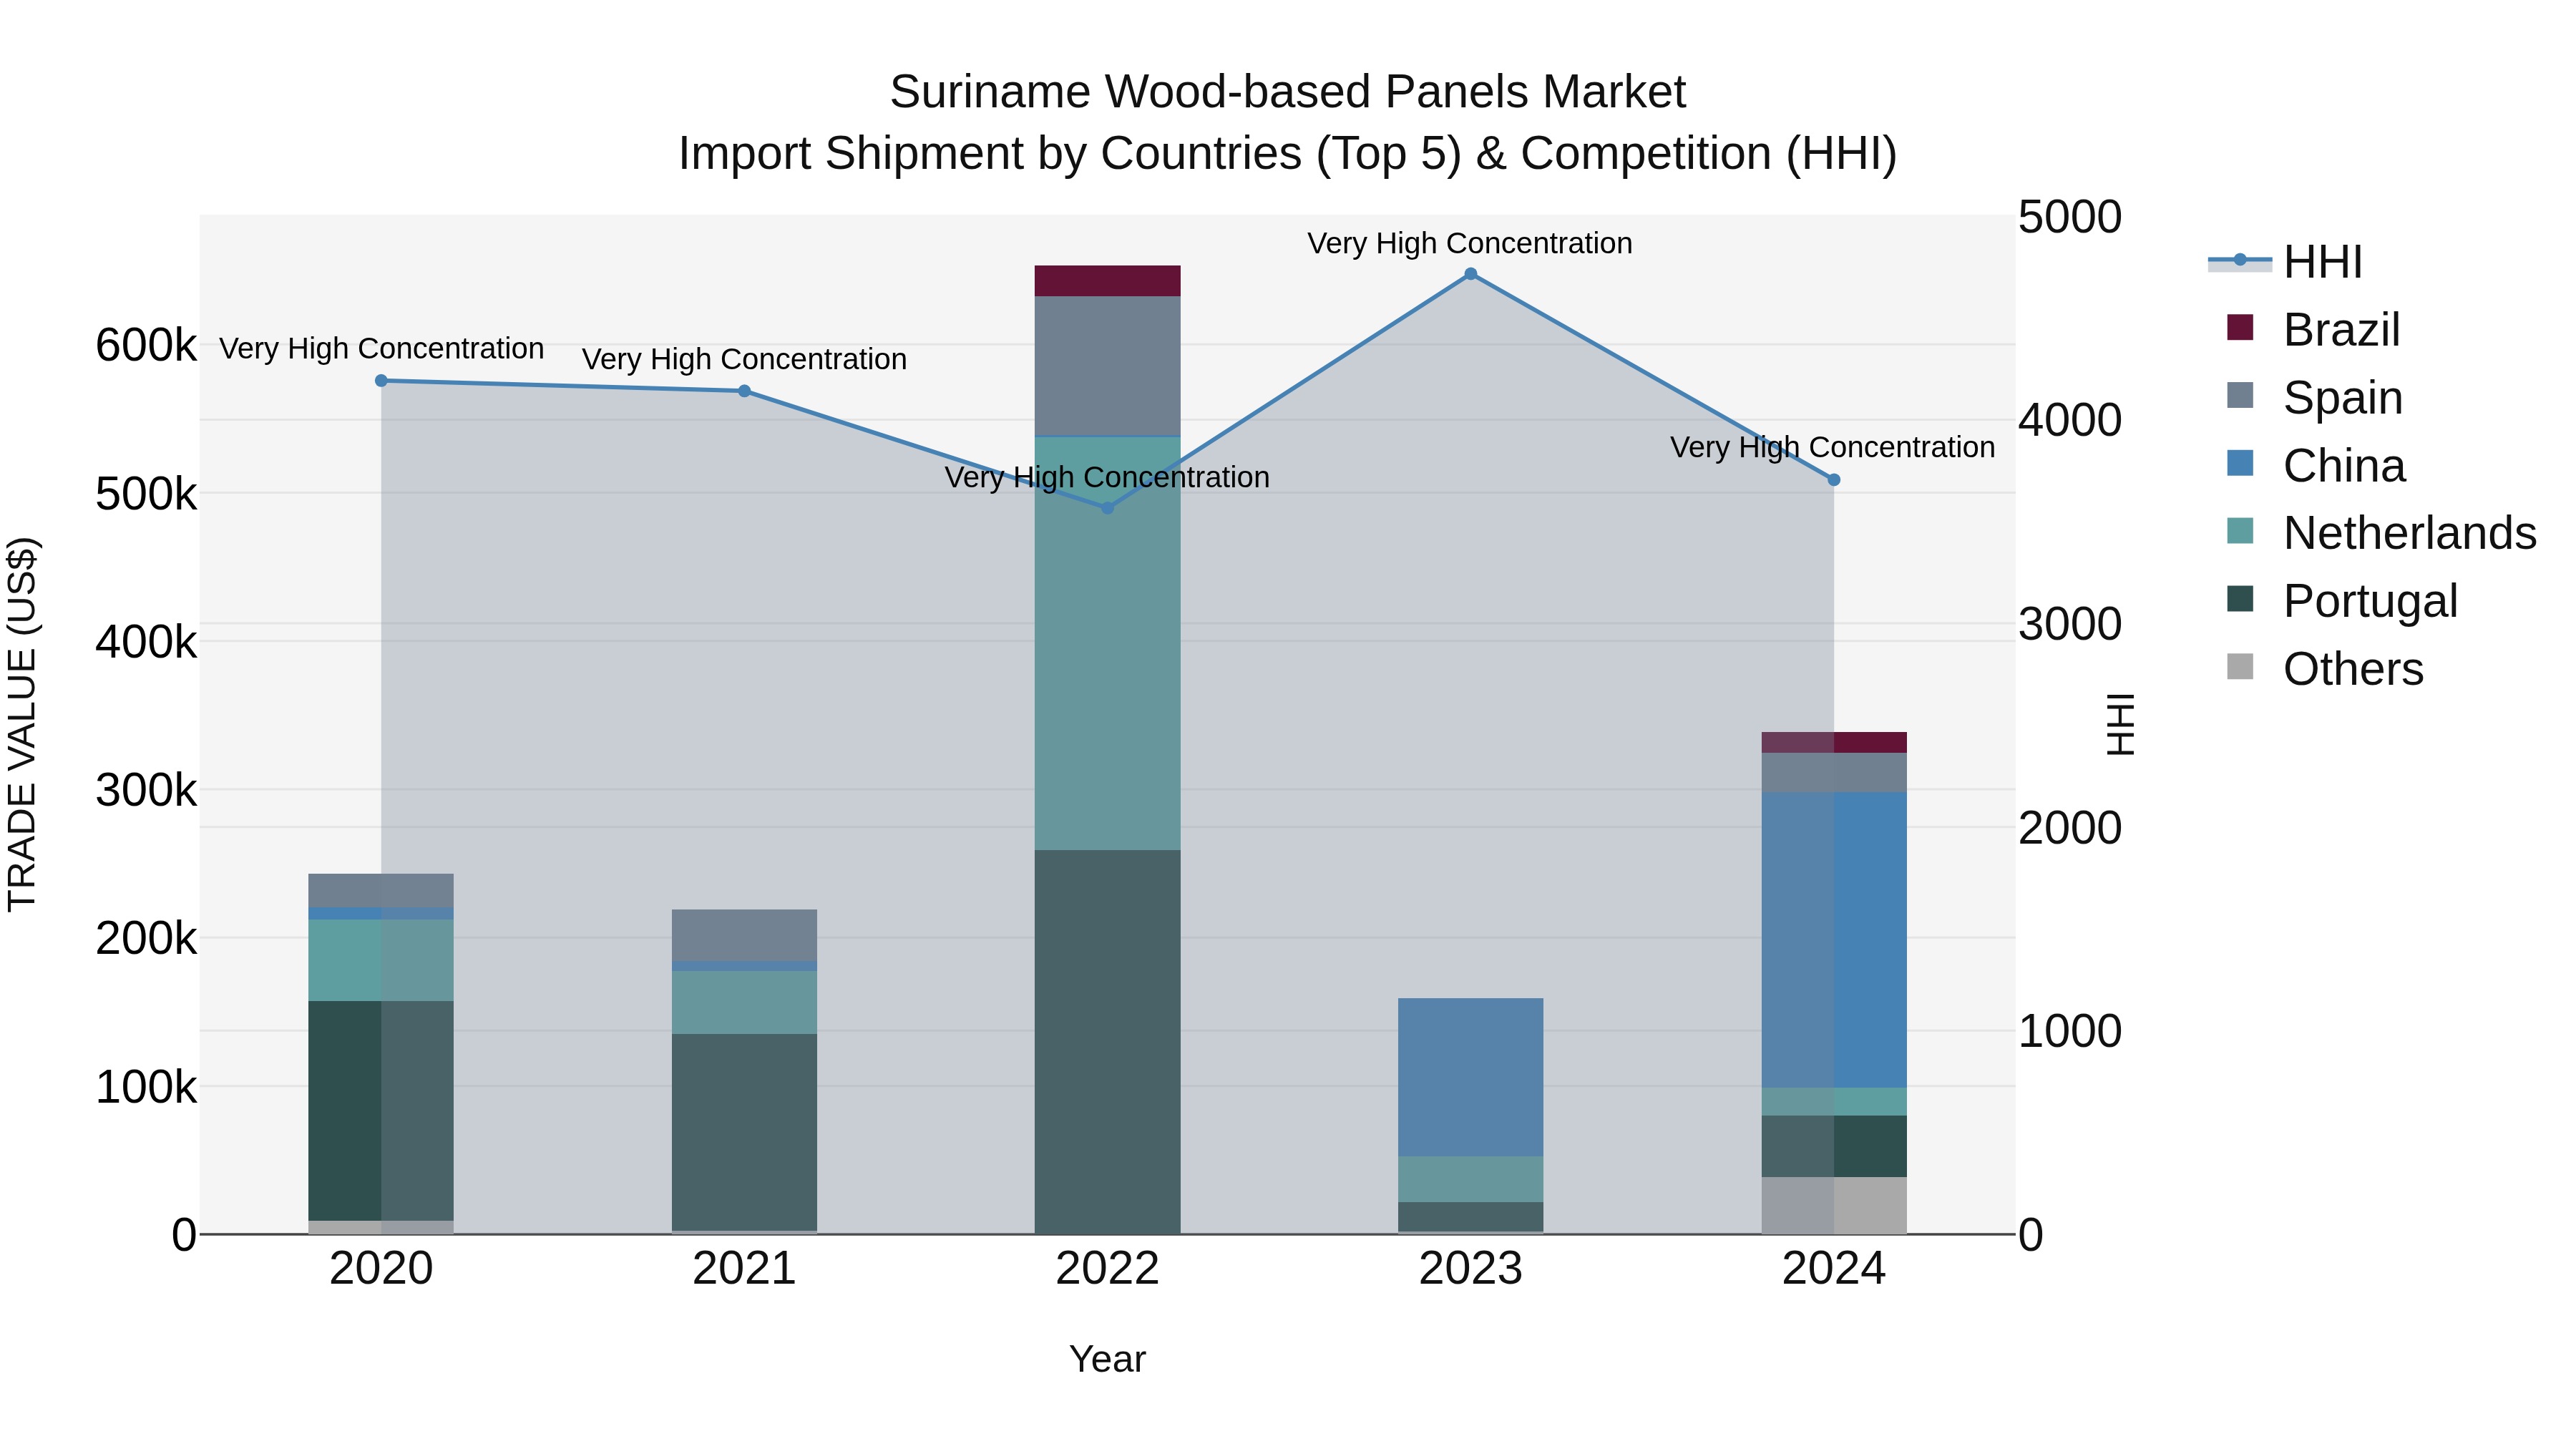The image size is (2576, 1449).
Task: Click the Very High Concentration label above 2020
Action: 381,348
